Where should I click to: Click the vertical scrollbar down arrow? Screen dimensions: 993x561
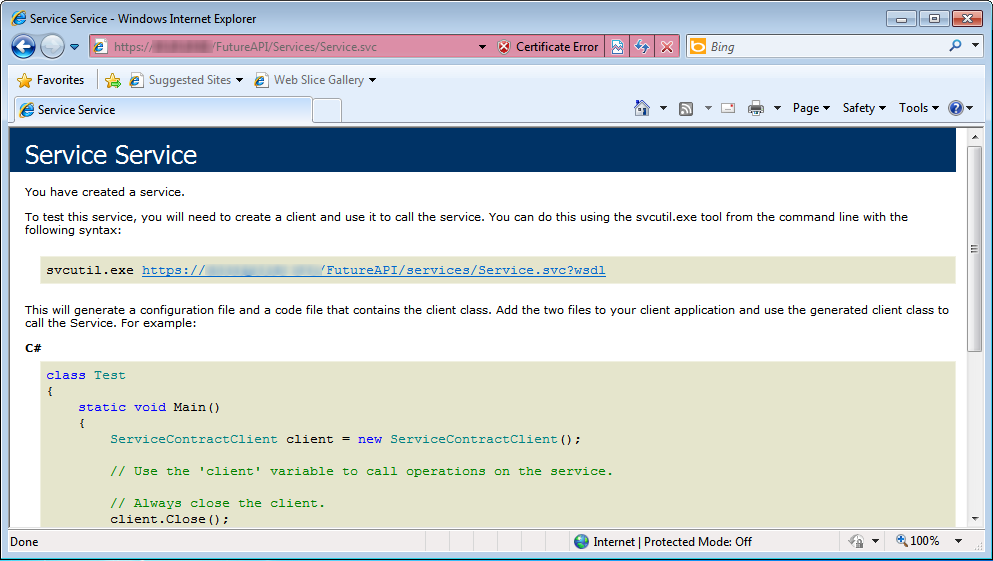coord(974,519)
